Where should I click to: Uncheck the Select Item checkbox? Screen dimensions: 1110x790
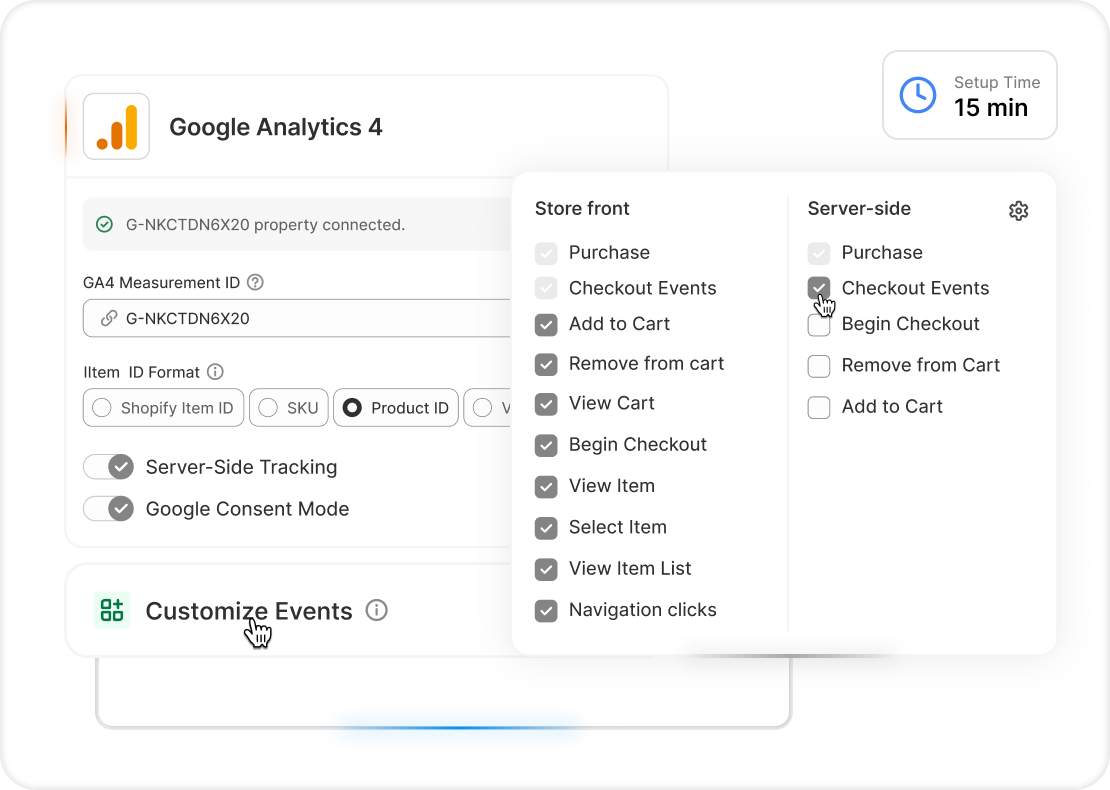[x=546, y=527]
